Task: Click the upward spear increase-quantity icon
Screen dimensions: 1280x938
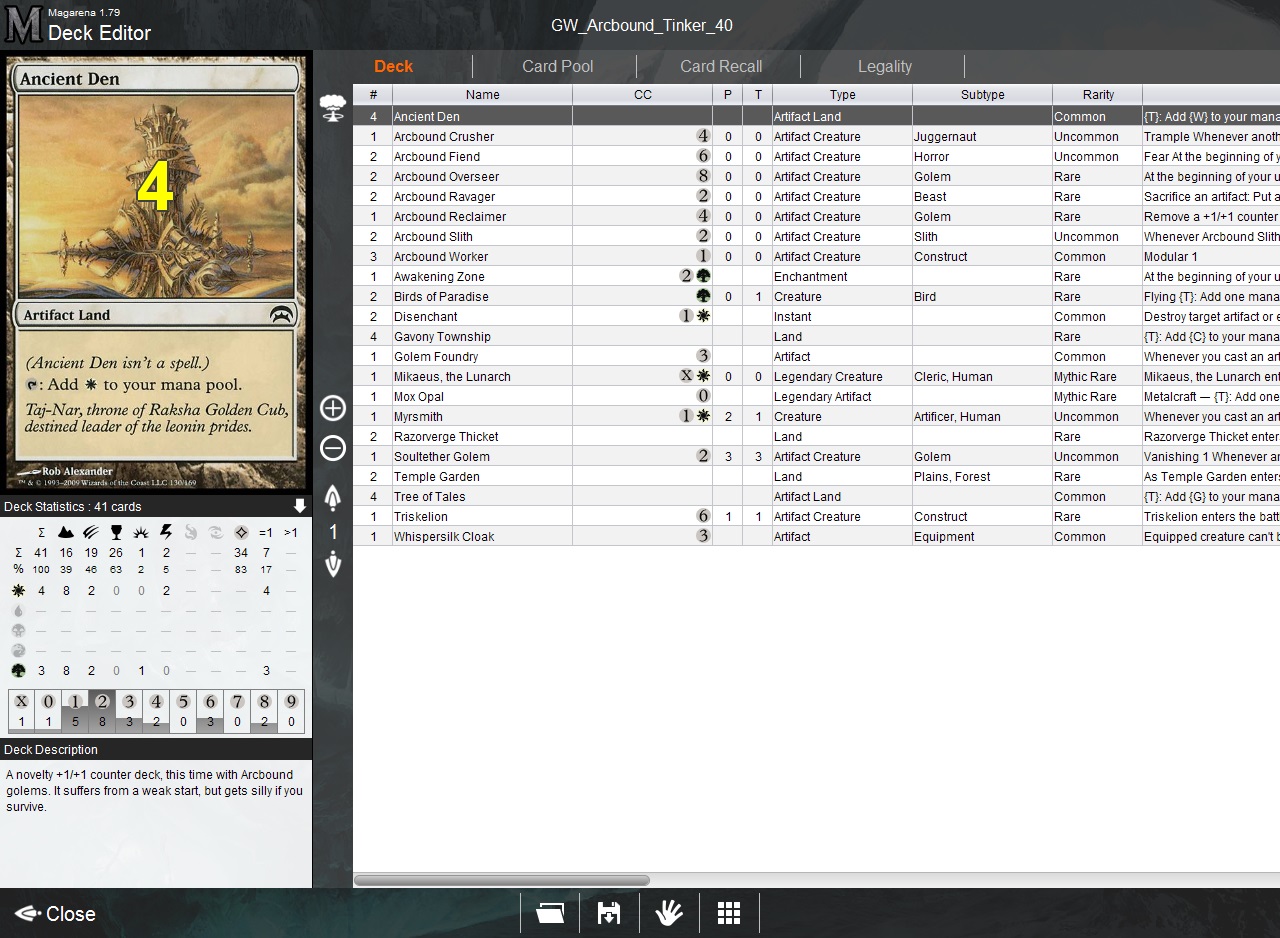Action: point(333,498)
